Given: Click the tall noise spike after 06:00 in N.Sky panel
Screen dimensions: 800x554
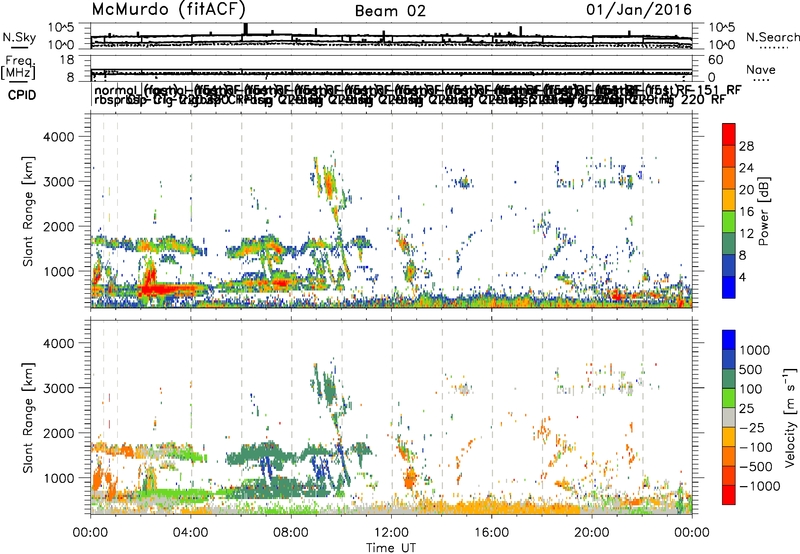Looking at the screenshot, I should [x=246, y=29].
